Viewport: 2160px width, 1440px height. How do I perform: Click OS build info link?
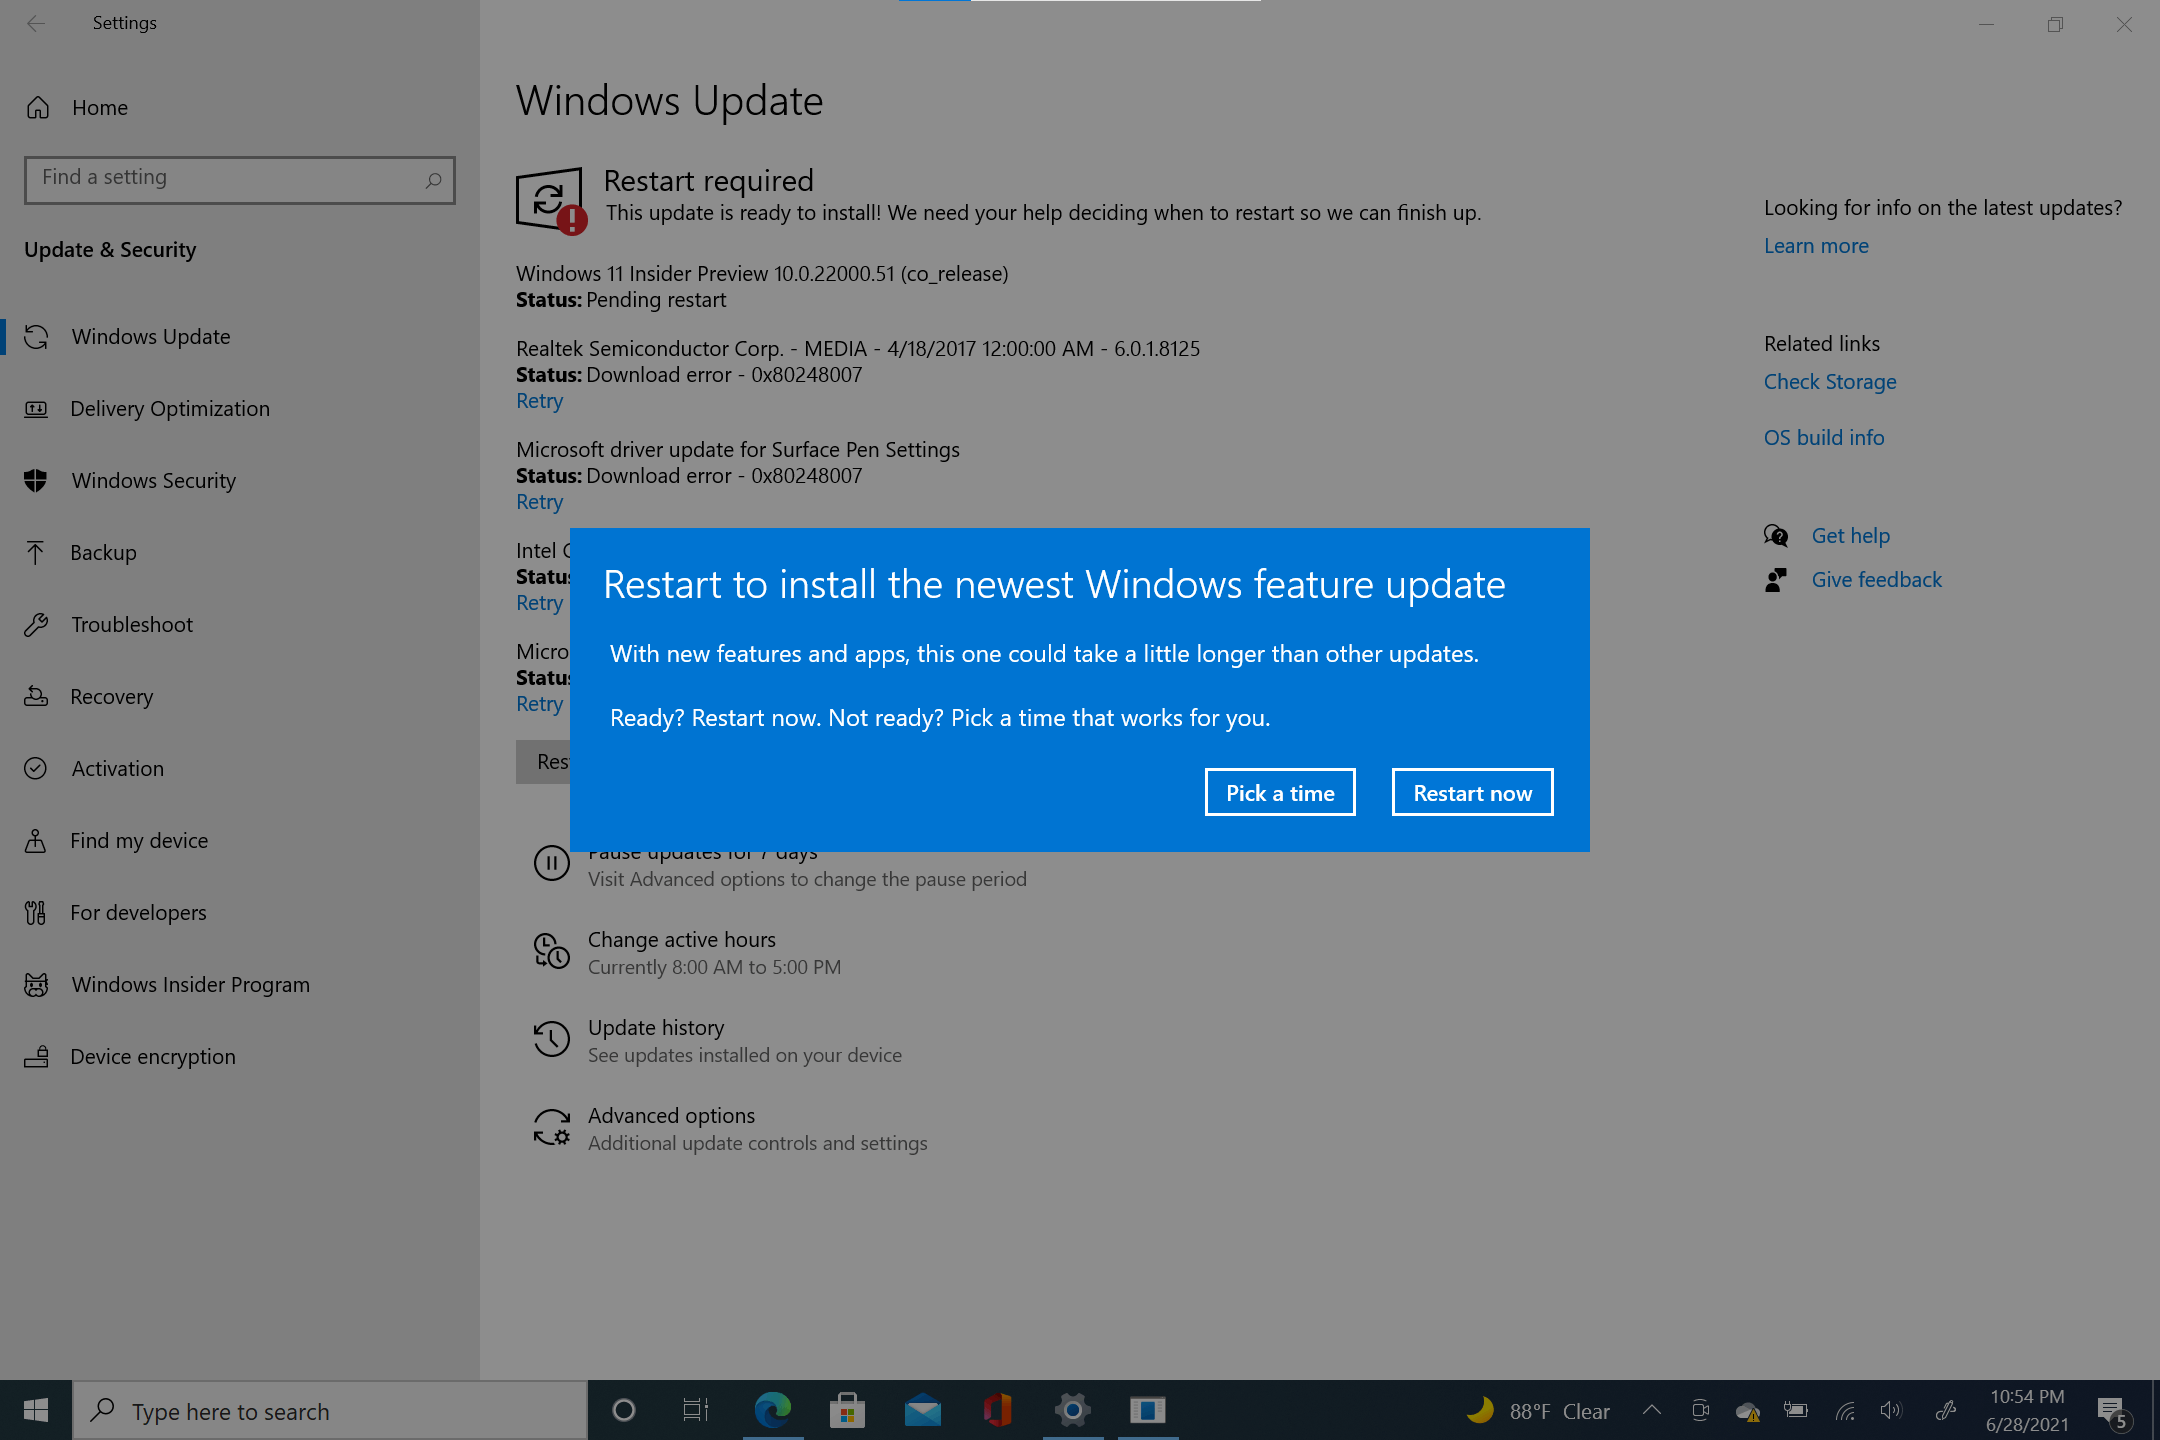1826,436
